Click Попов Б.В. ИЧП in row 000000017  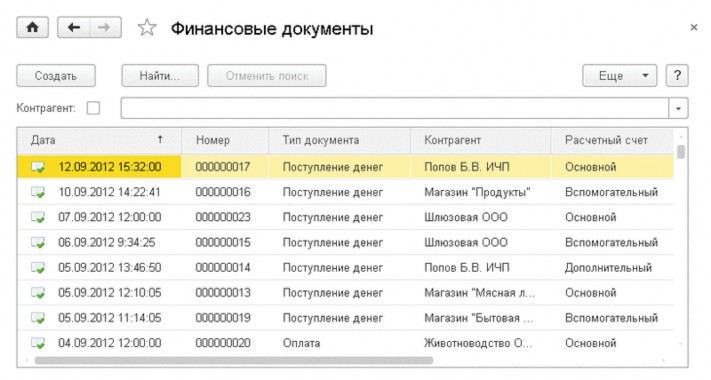pyautogui.click(x=467, y=167)
